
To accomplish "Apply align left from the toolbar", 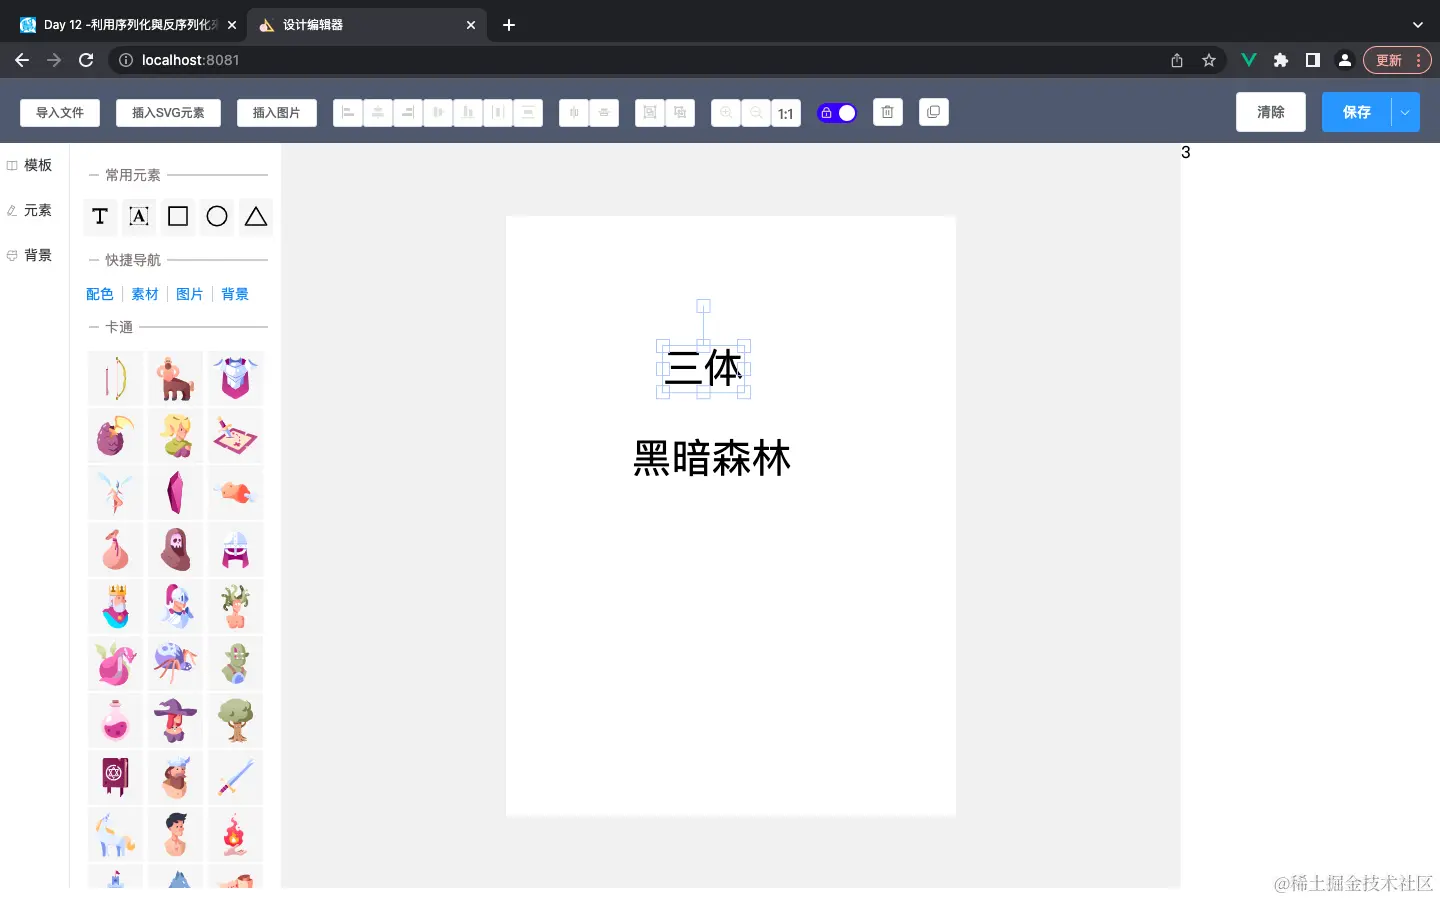I will click(348, 112).
